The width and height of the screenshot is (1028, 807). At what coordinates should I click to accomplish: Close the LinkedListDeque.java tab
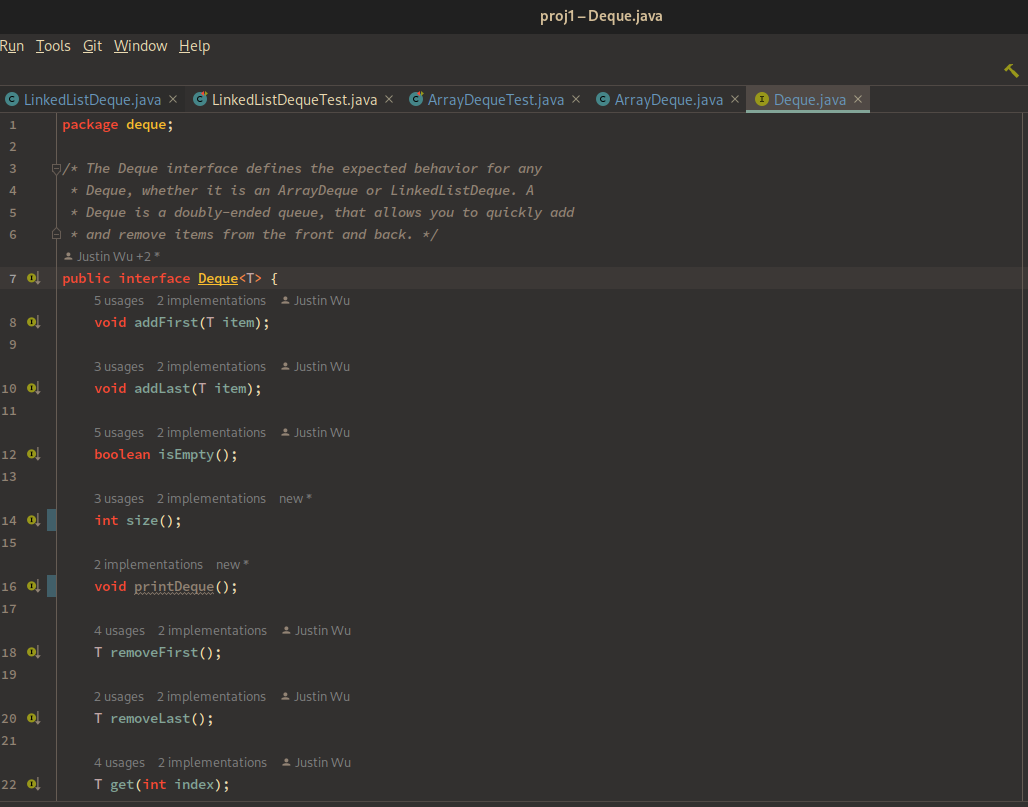173,99
